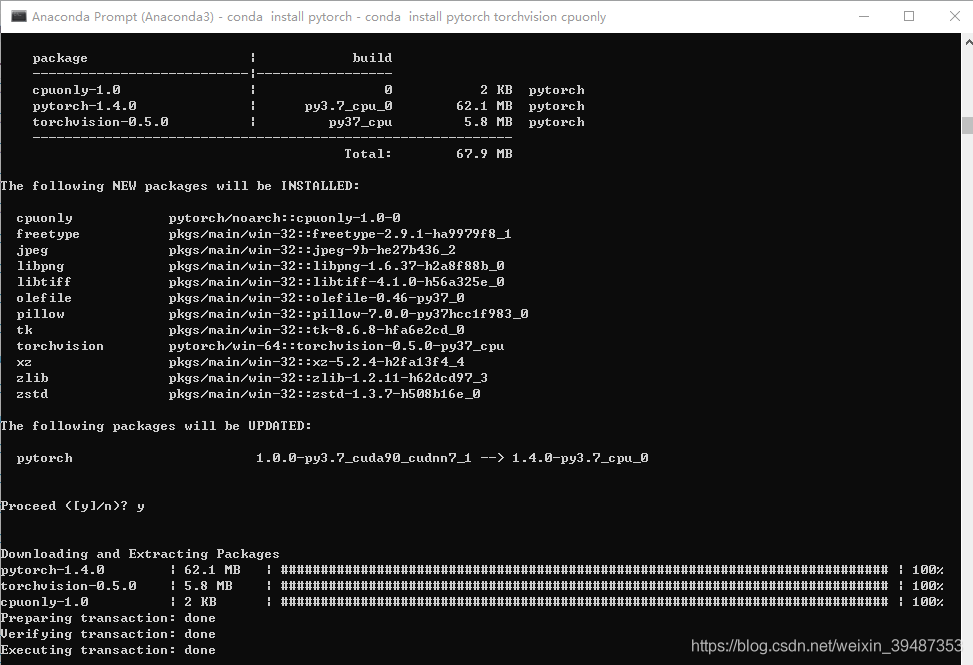The width and height of the screenshot is (973, 665).
Task: Click the 'zstd' package name
Action: coord(32,394)
